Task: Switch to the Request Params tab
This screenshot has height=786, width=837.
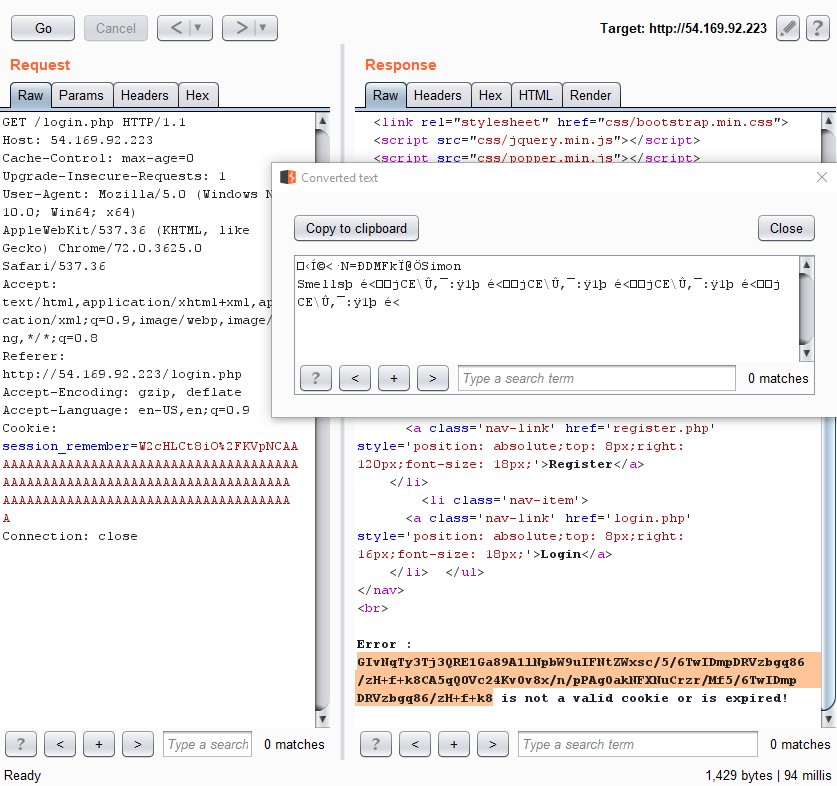Action: click(81, 96)
